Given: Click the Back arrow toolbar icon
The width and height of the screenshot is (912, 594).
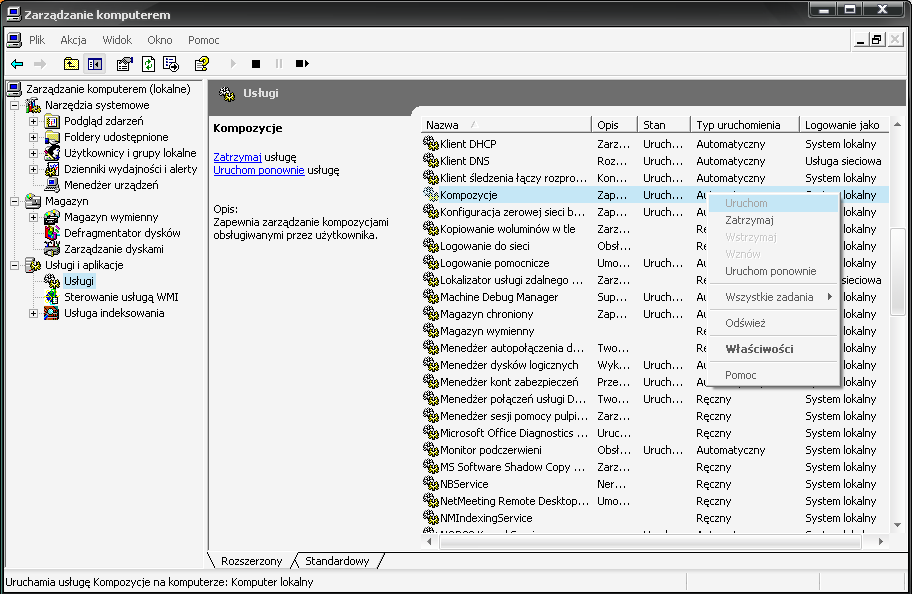Looking at the screenshot, I should (17, 64).
